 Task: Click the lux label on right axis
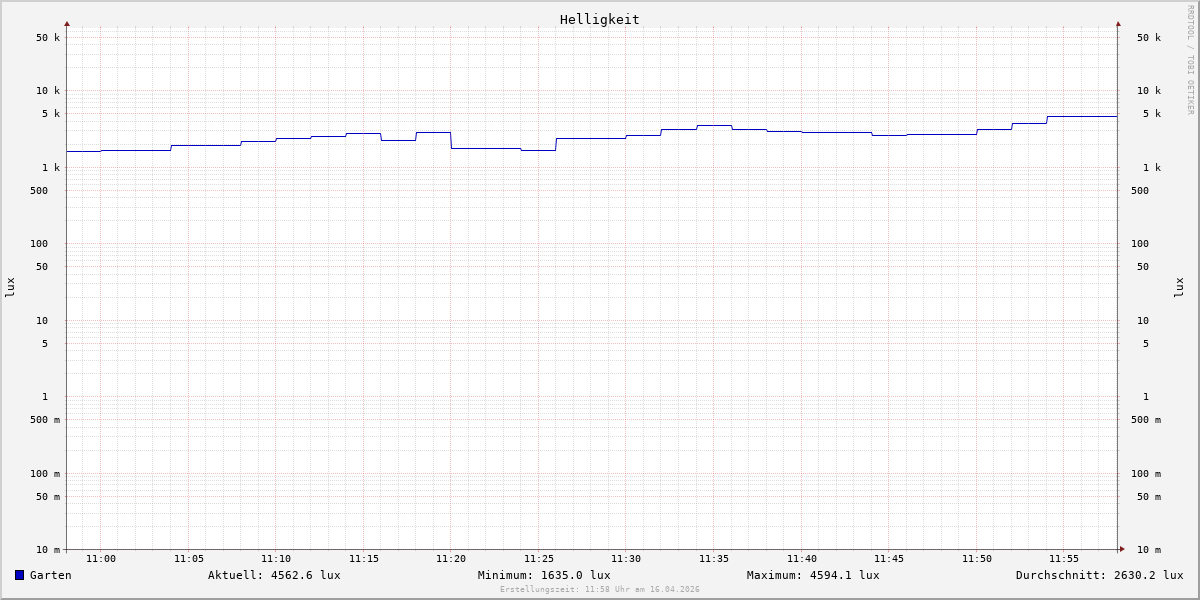tap(1180, 287)
